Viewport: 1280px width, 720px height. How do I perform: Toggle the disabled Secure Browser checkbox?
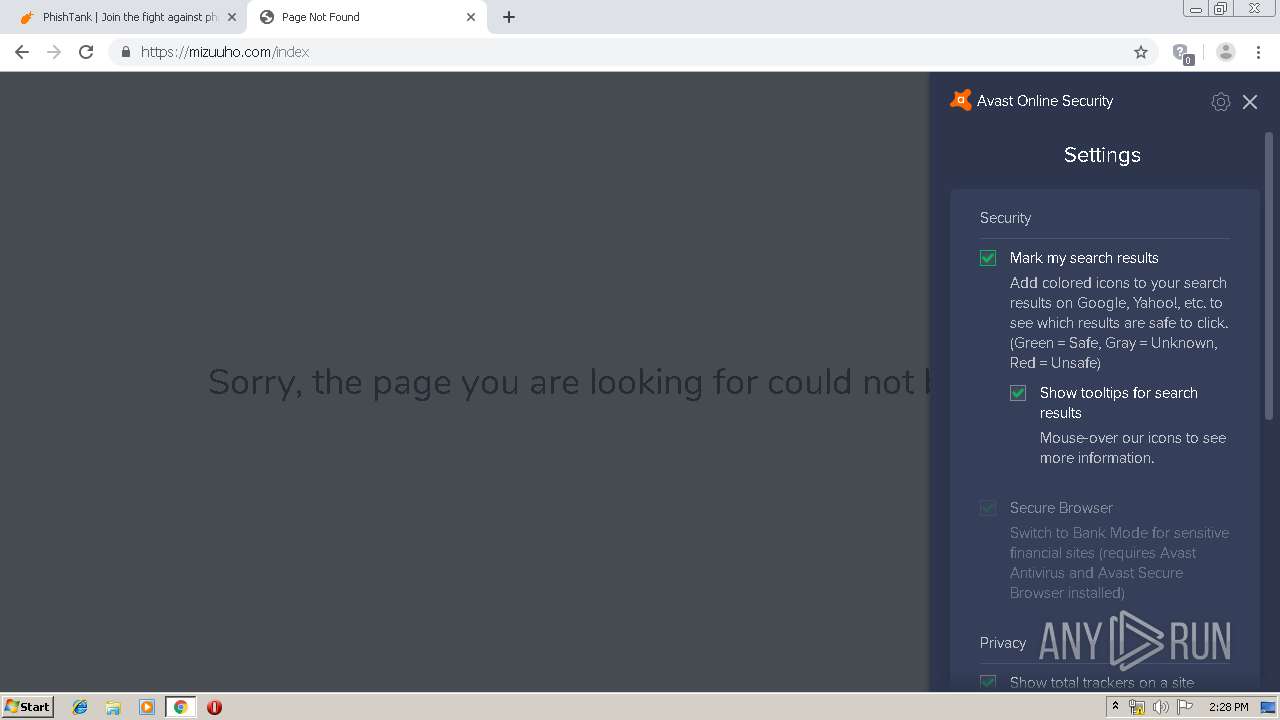988,508
